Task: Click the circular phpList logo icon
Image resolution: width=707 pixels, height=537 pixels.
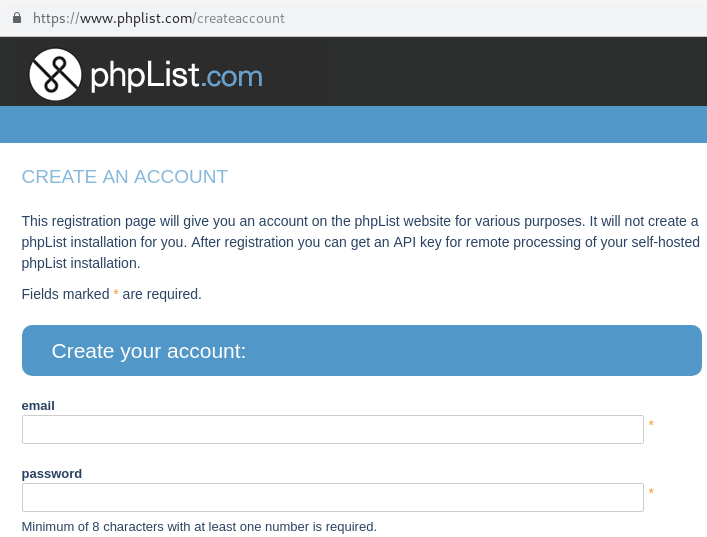Action: [x=55, y=74]
